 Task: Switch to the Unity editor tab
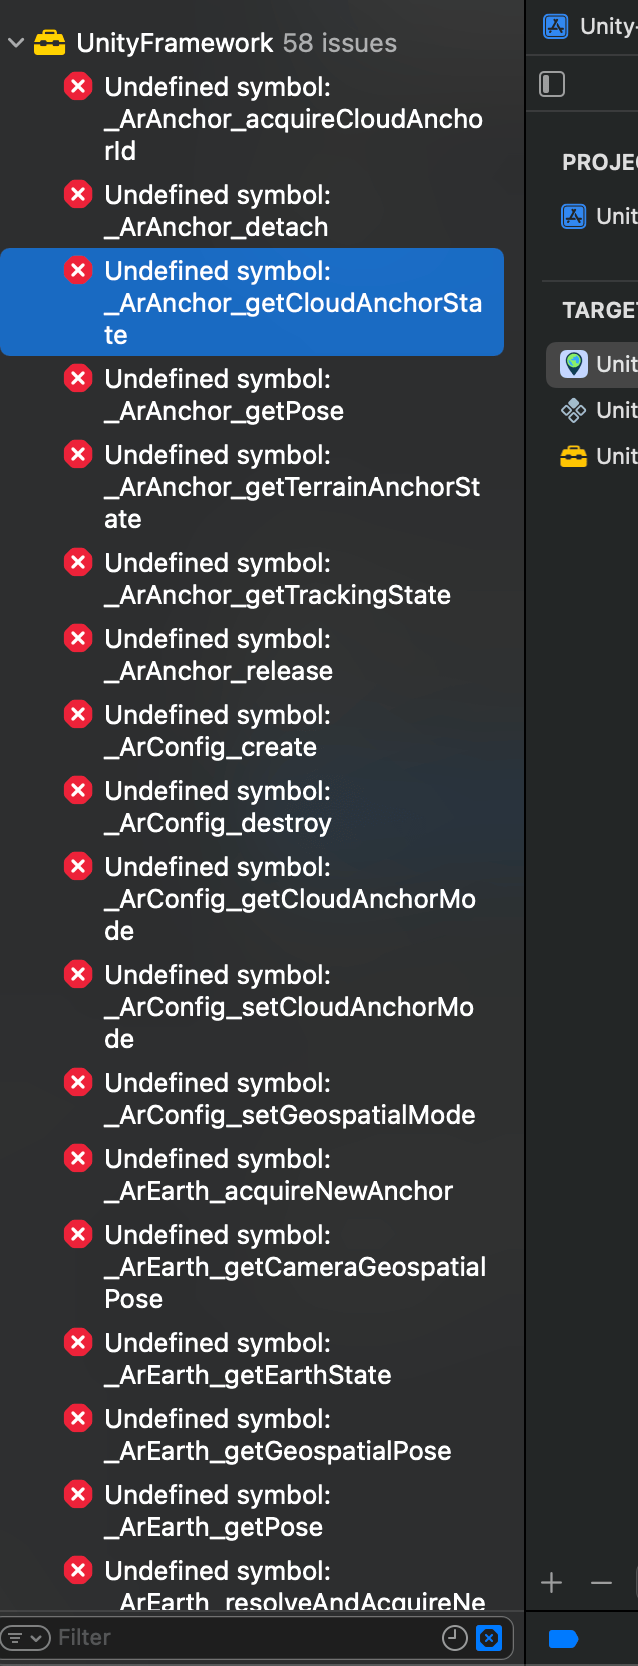(x=590, y=26)
